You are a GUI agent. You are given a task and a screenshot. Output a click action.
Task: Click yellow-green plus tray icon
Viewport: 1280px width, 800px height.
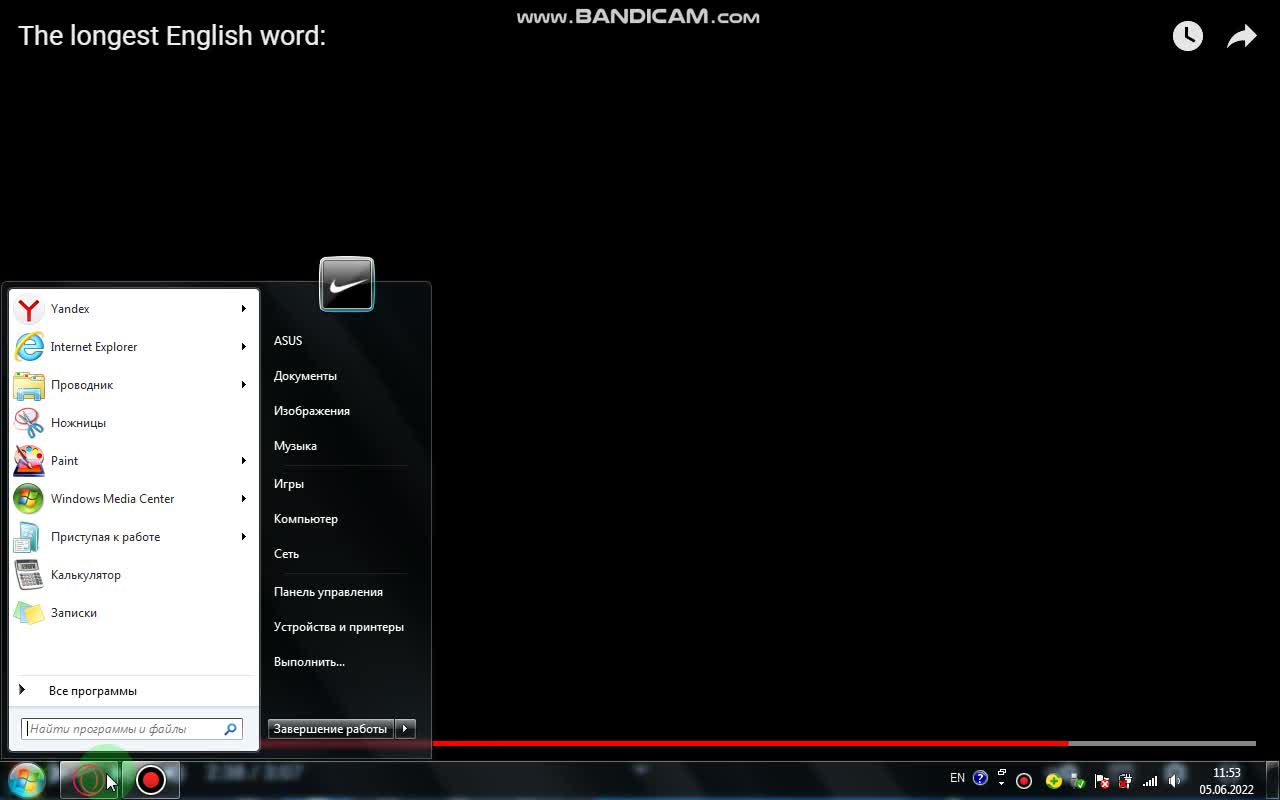(x=1053, y=781)
